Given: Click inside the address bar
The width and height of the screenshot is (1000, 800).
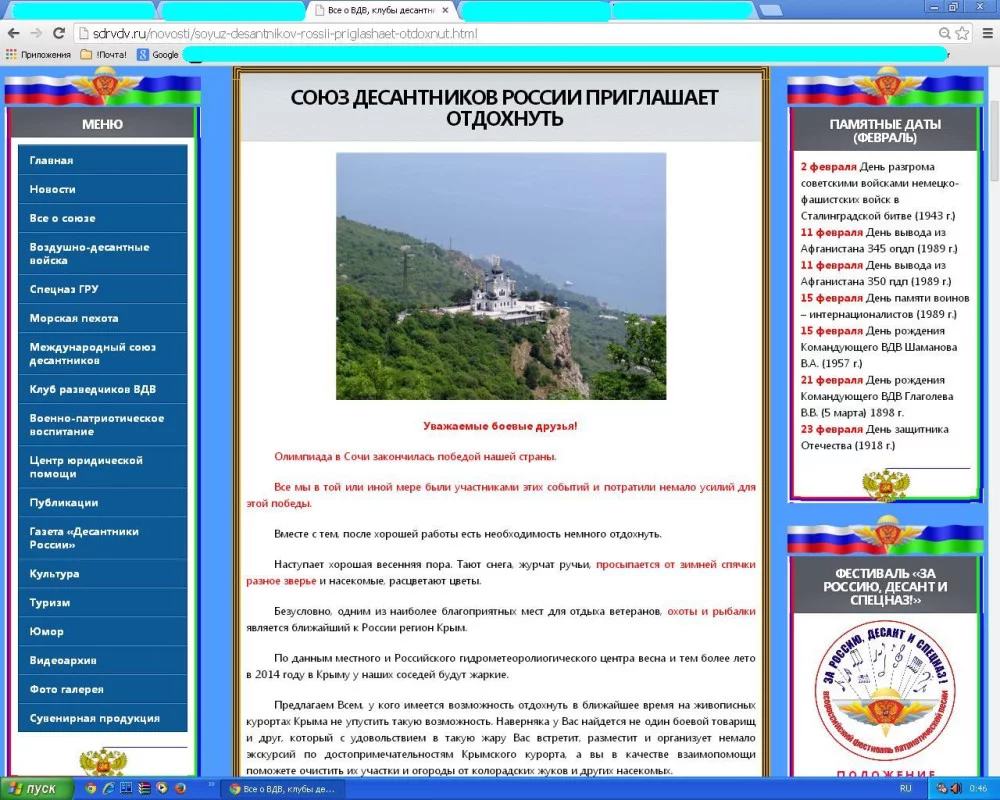Looking at the screenshot, I should [x=400, y=32].
